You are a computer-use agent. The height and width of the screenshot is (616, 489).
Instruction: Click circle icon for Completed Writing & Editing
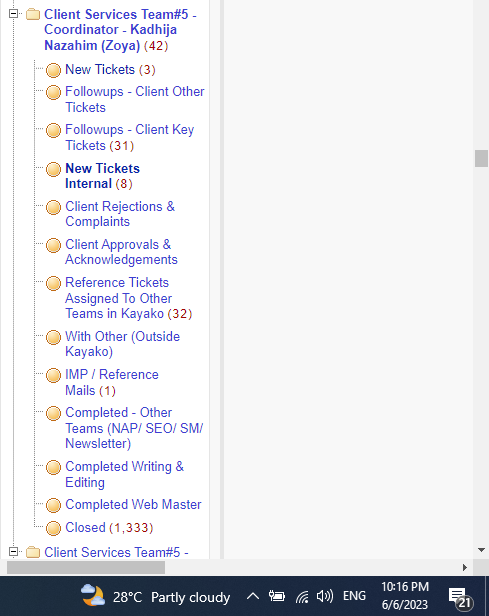pyautogui.click(x=53, y=468)
